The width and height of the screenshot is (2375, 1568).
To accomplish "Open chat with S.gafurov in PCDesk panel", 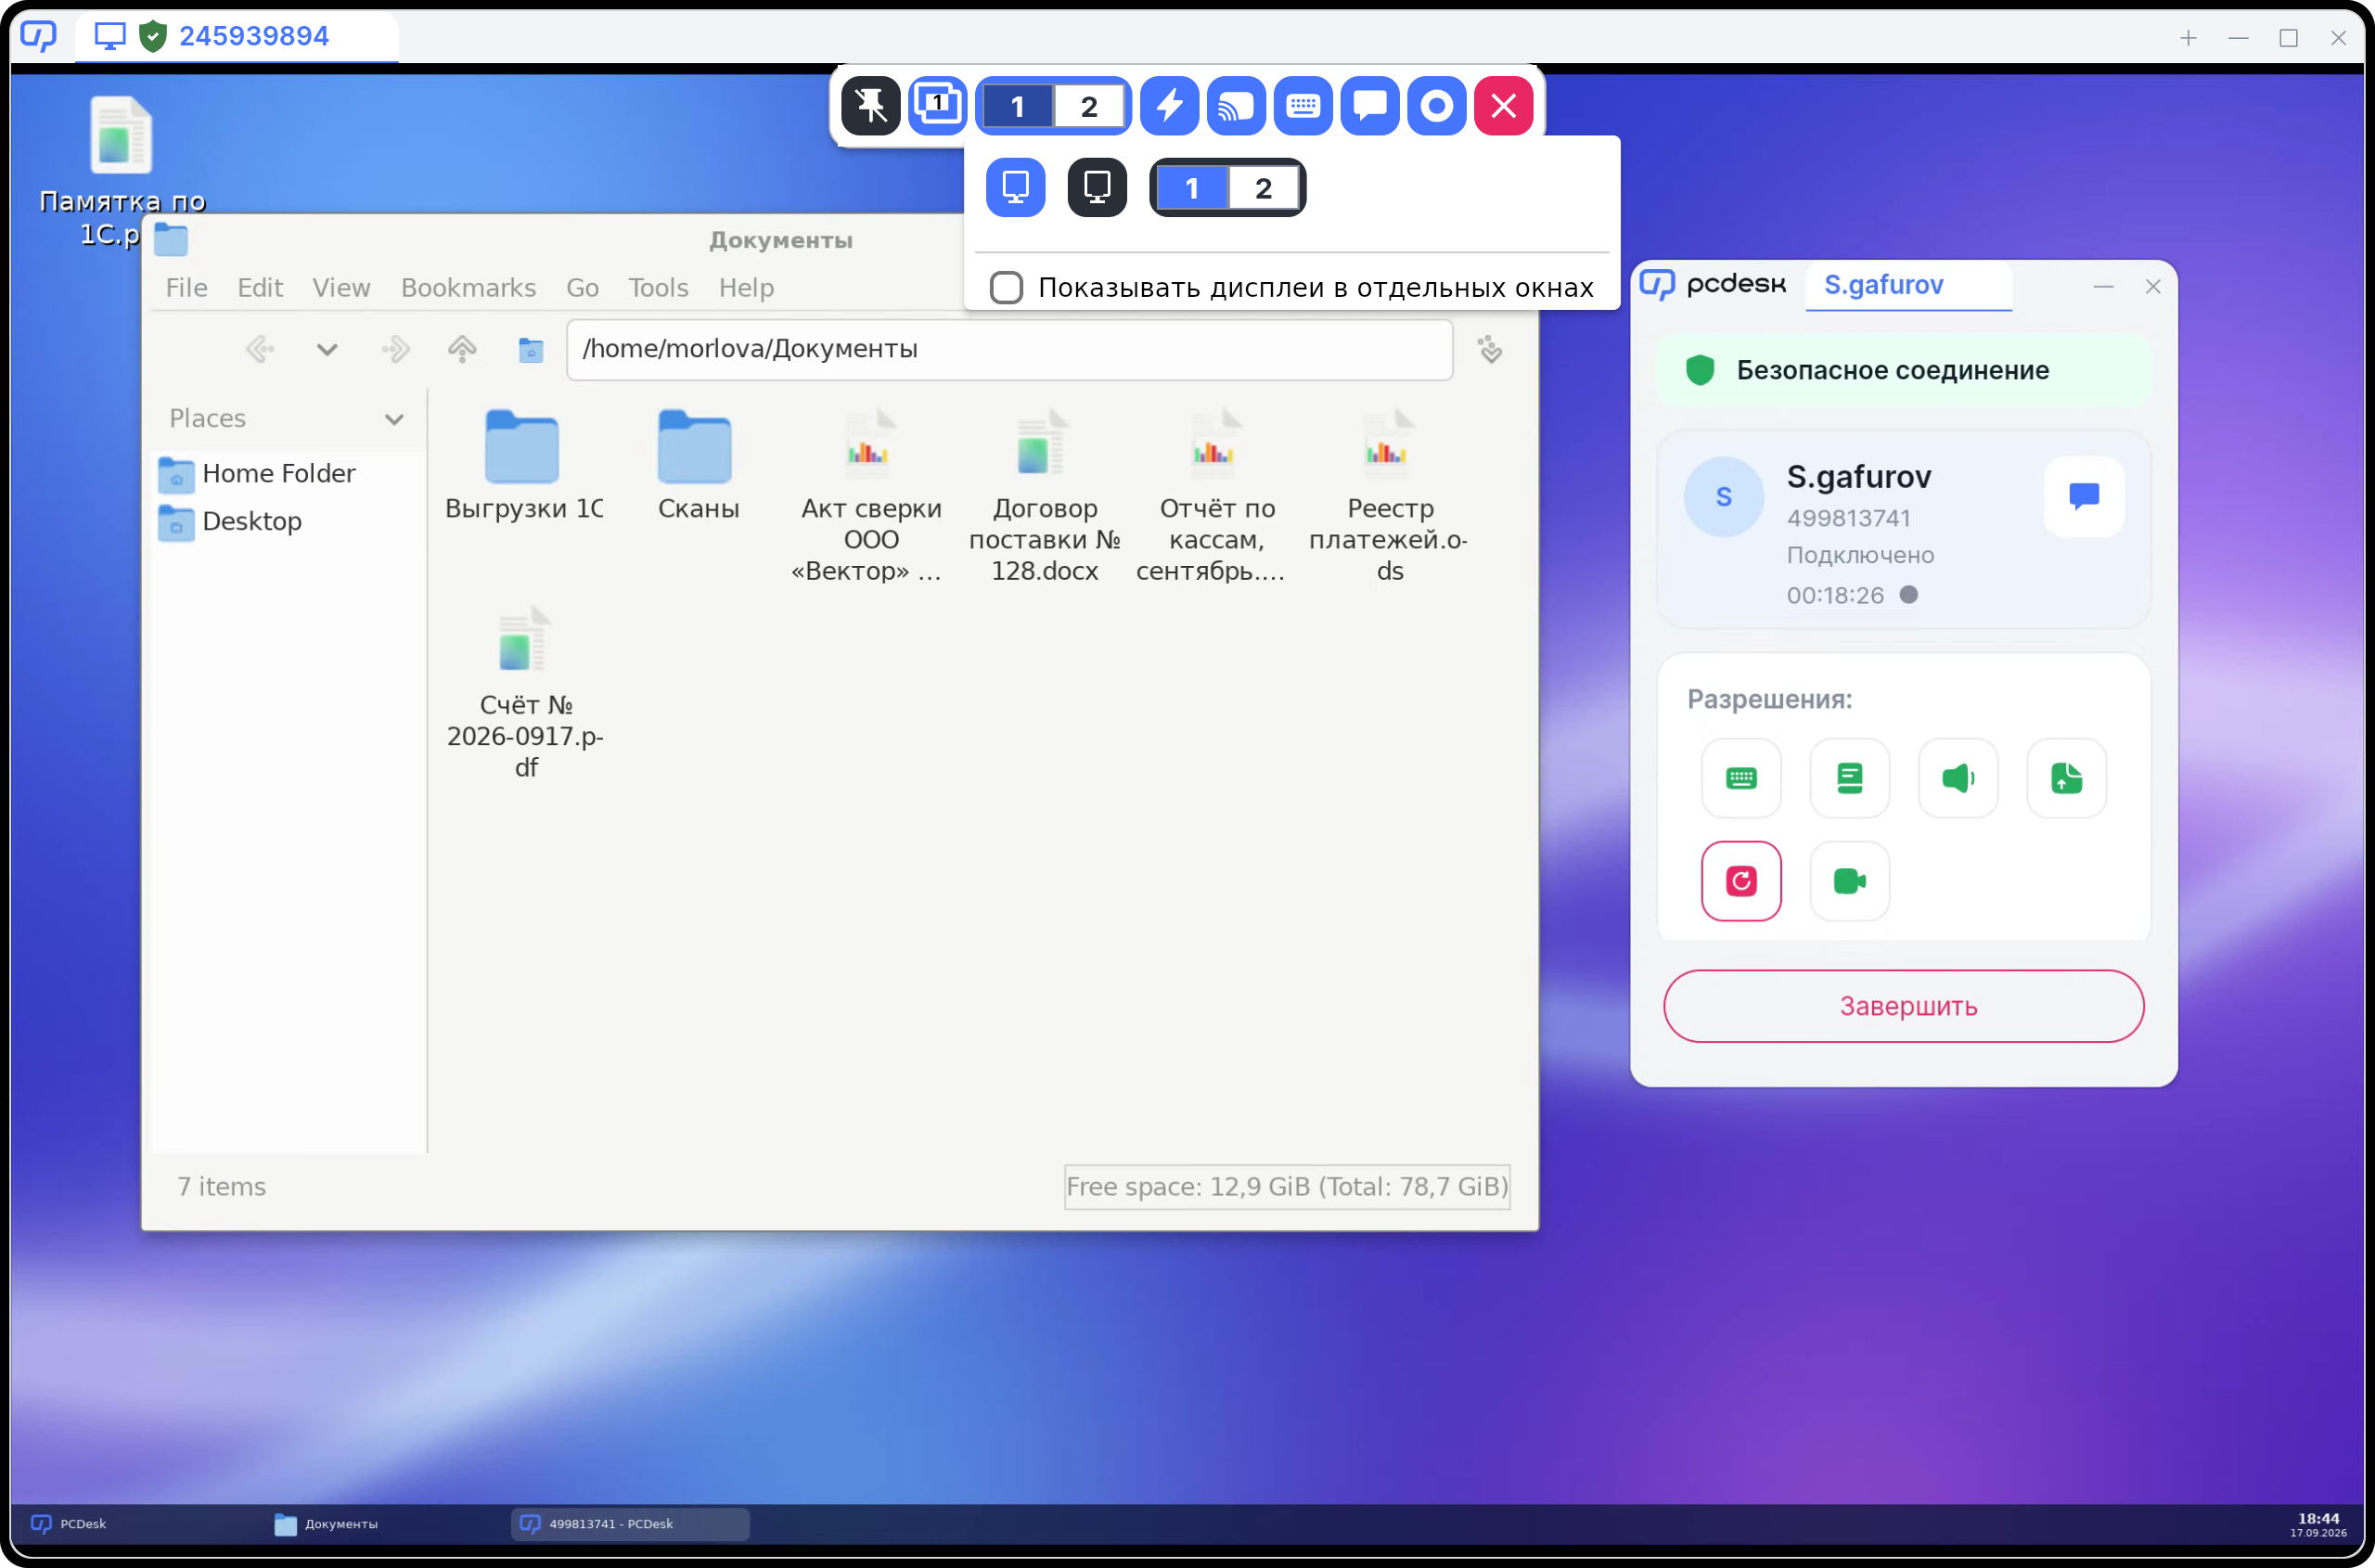I will coord(2084,496).
